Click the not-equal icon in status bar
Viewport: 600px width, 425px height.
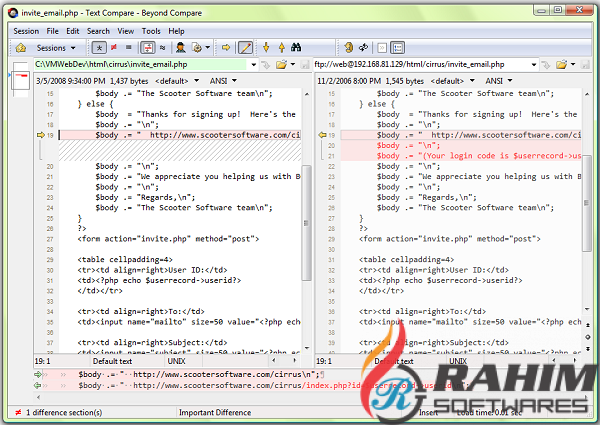click(x=18, y=412)
